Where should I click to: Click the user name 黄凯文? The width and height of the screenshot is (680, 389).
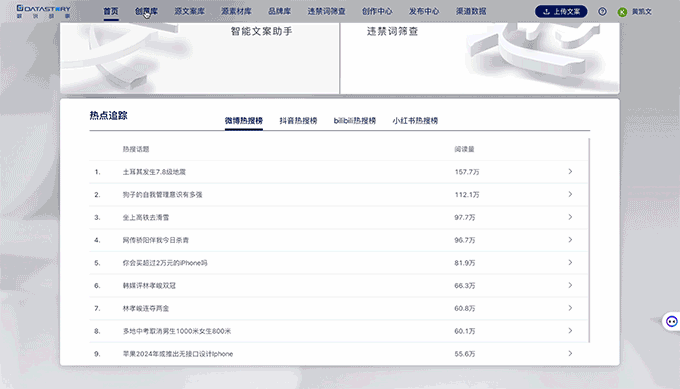pos(641,12)
